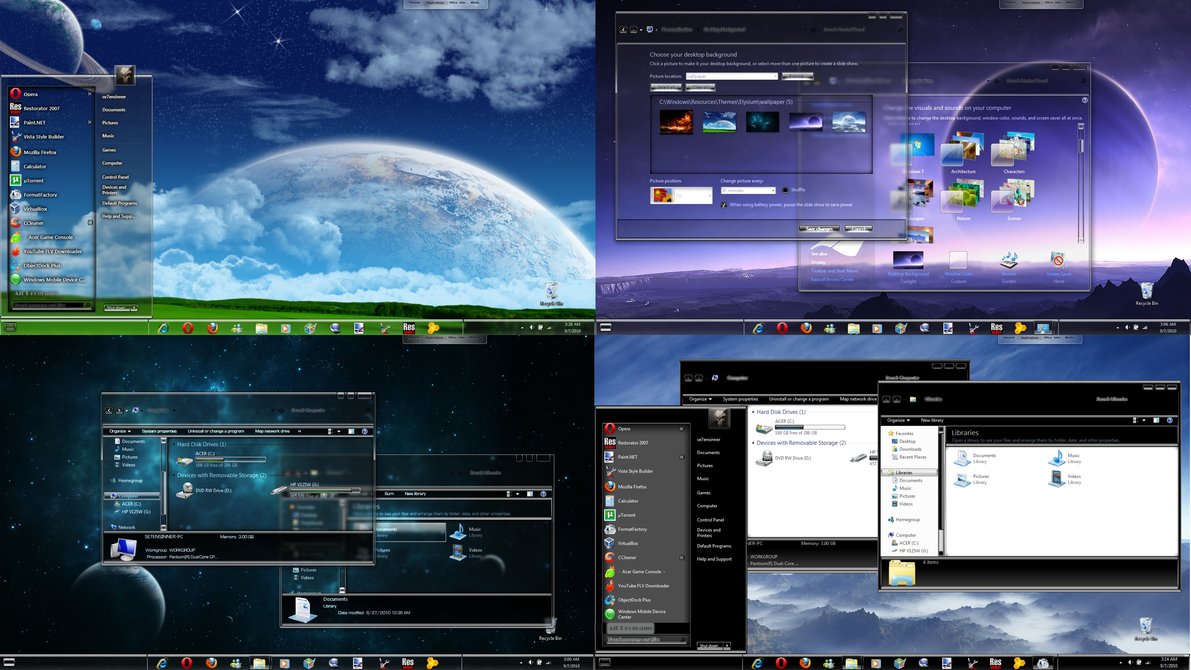Click New library in white Libraries window
The width and height of the screenshot is (1191, 670).
click(x=931, y=420)
